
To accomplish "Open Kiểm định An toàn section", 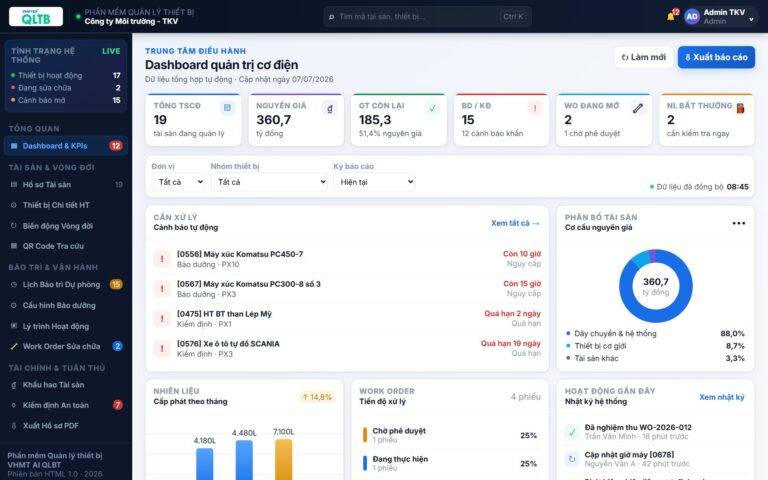I will point(66,405).
